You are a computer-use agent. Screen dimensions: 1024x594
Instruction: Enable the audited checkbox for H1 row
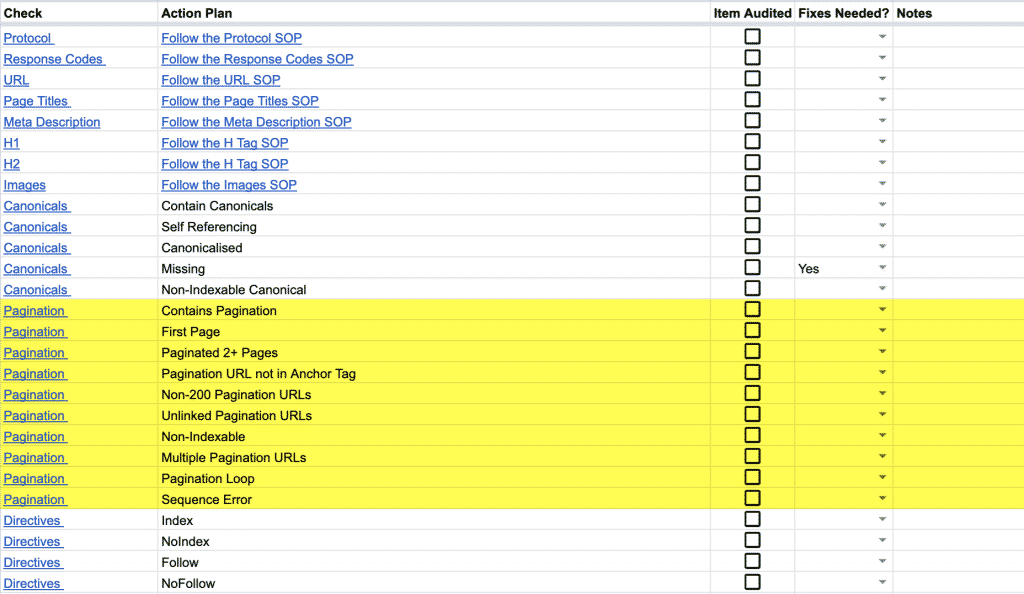tap(752, 142)
